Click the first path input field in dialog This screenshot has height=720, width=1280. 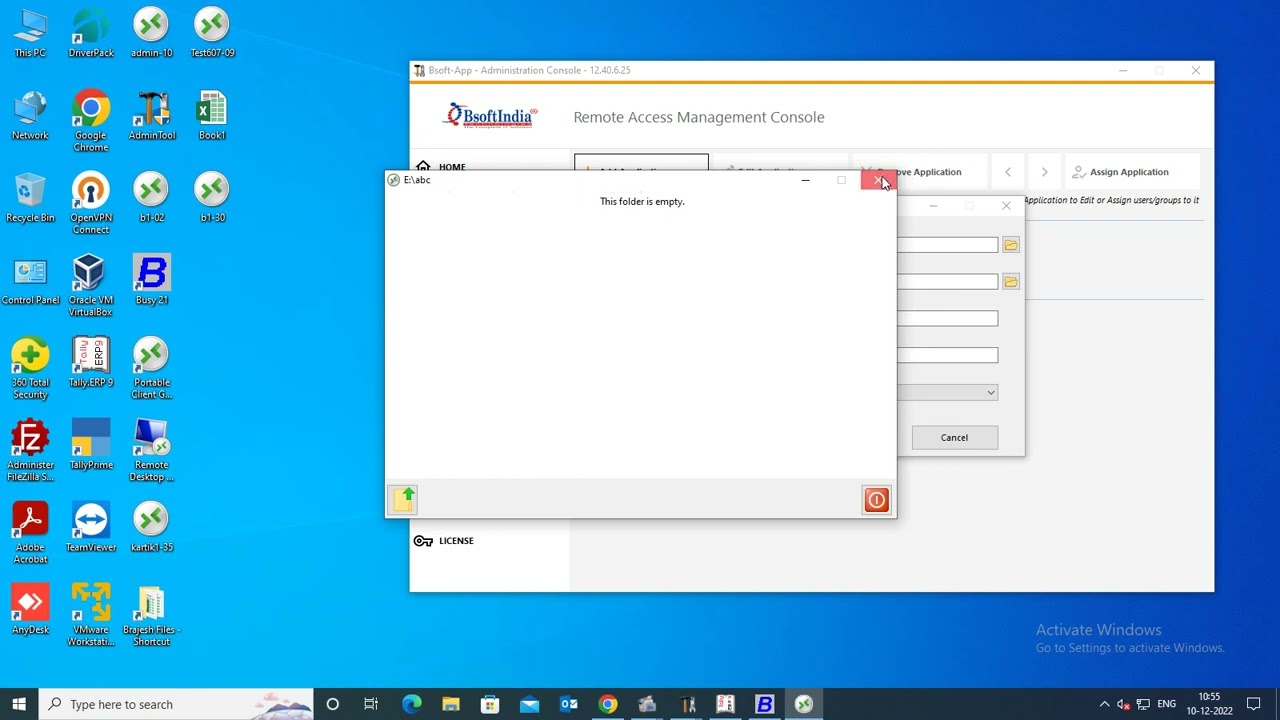tap(948, 245)
